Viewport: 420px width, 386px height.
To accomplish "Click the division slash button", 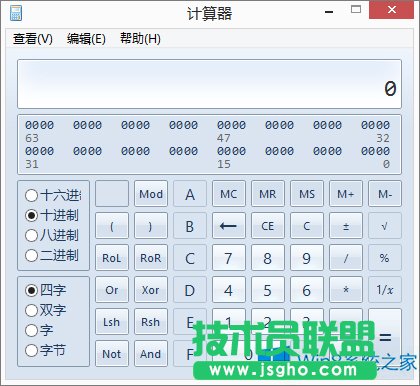I will (346, 258).
